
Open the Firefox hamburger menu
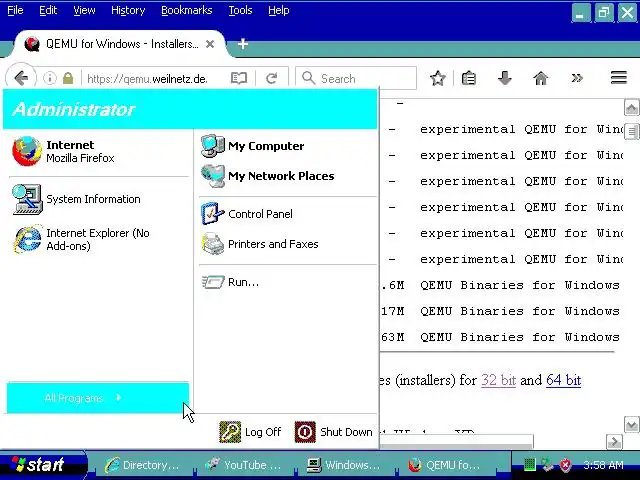pos(619,77)
